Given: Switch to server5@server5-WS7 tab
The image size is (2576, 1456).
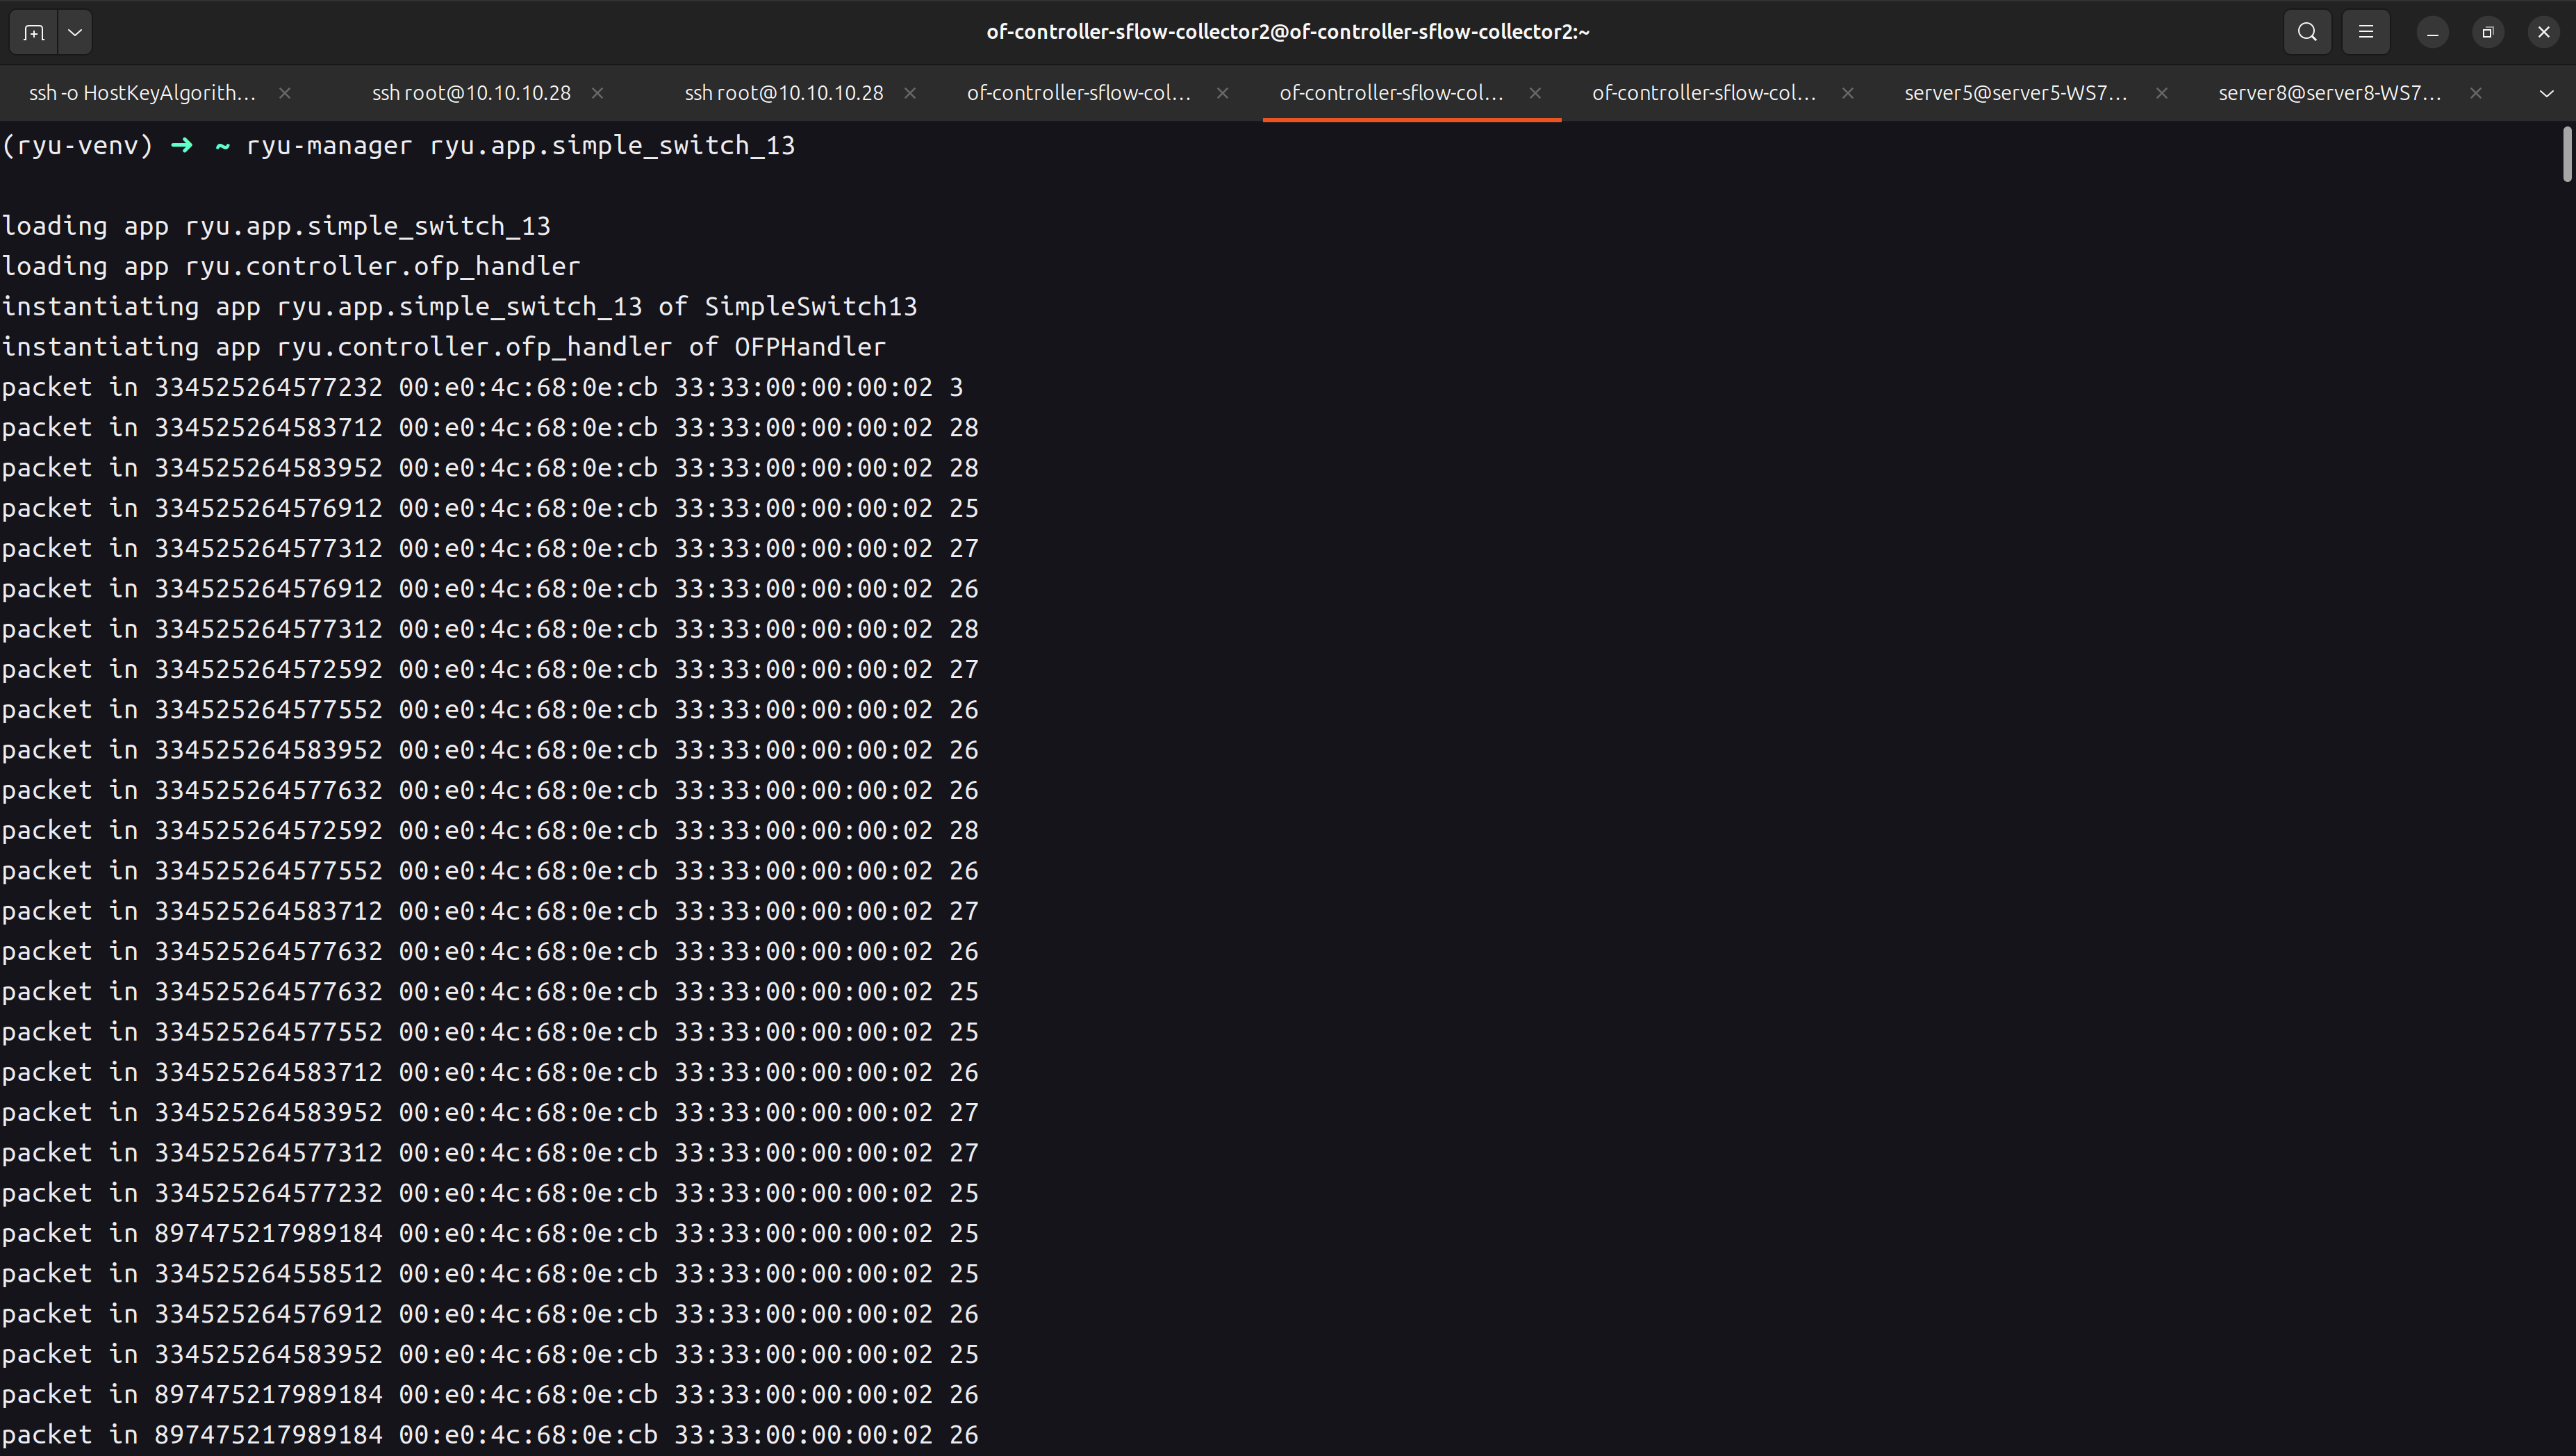Looking at the screenshot, I should click(2014, 93).
